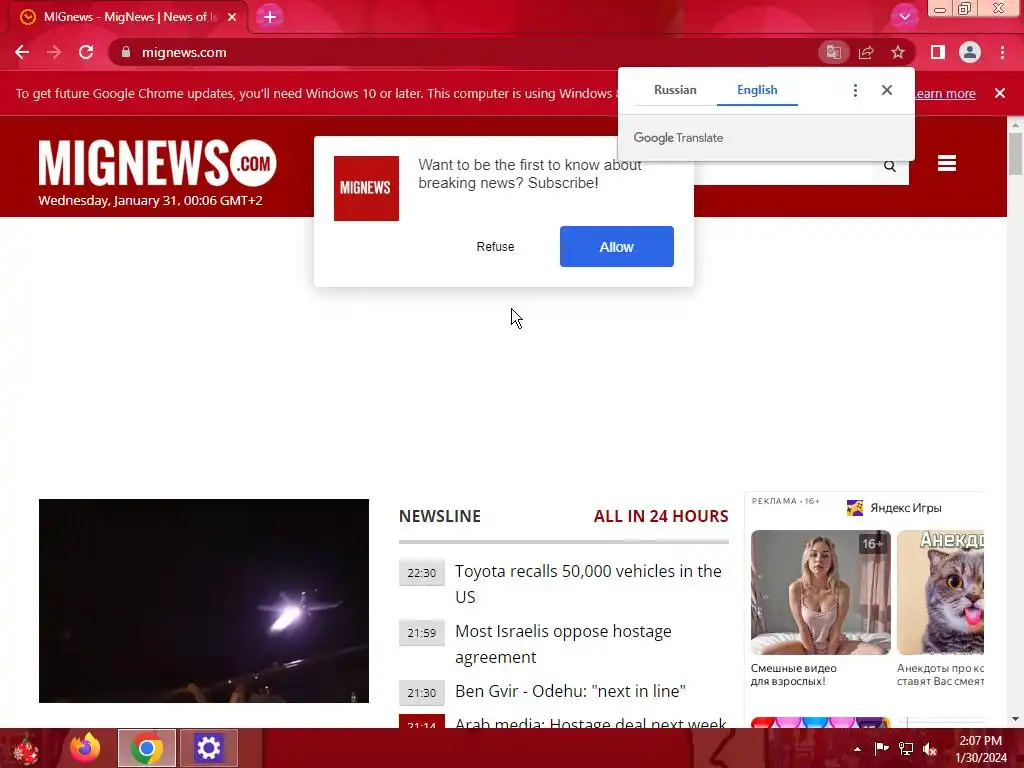Image resolution: width=1024 pixels, height=768 pixels.
Task: Close the Google Translate popup
Action: coord(886,90)
